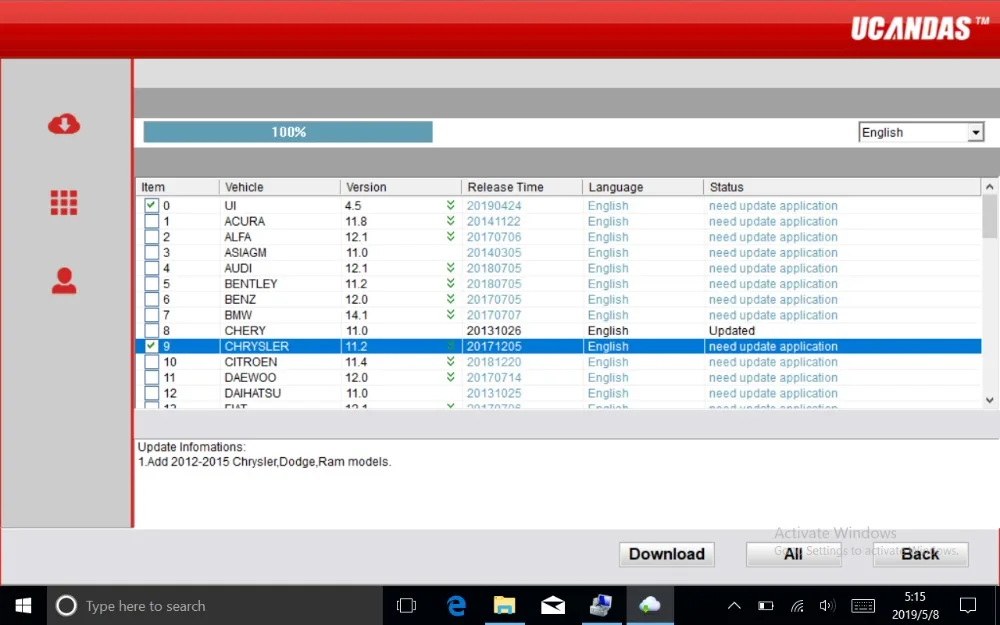This screenshot has height=625, width=1000.
Task: Sort by the Release Time column header
Action: (x=522, y=187)
